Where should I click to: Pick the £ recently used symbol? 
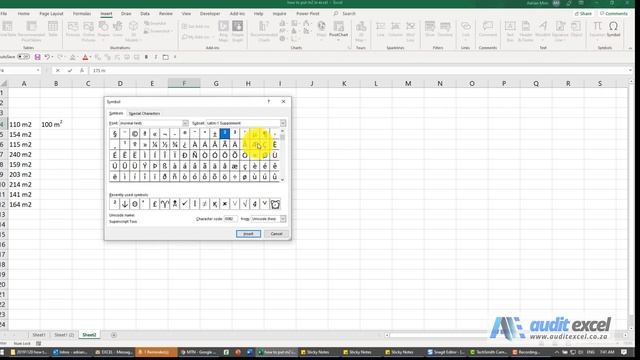(155, 204)
